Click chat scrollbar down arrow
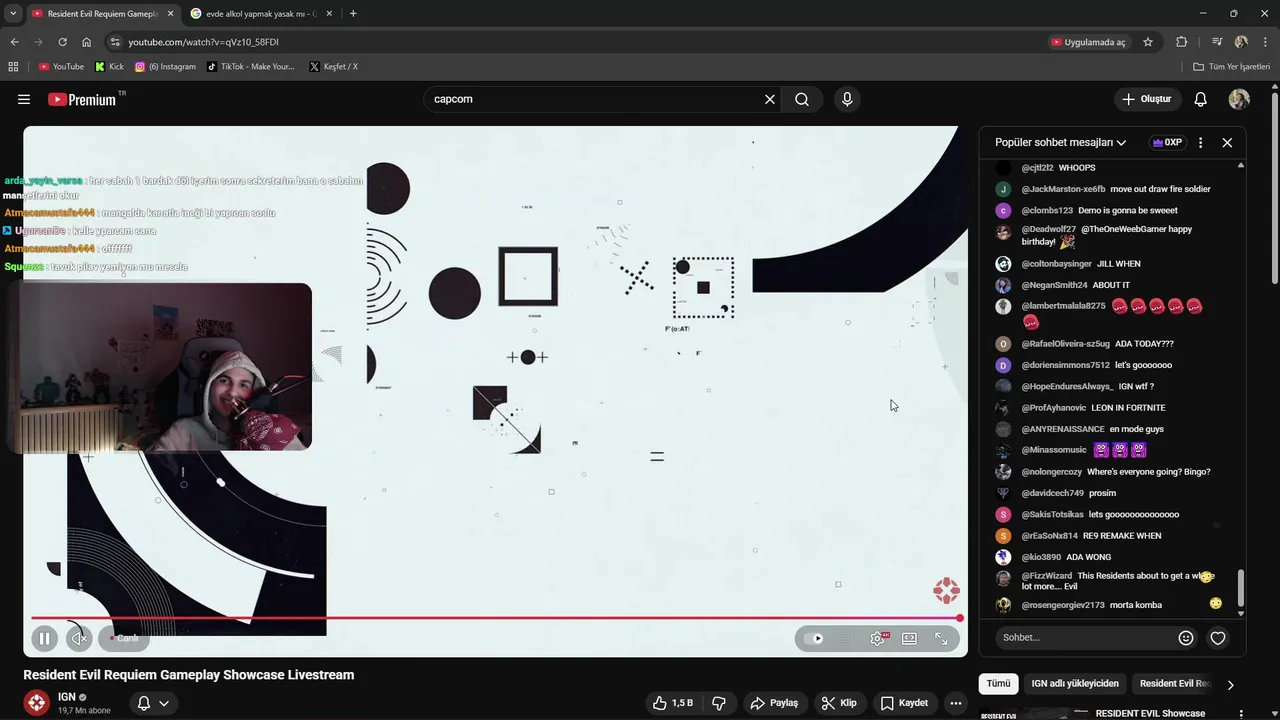Screen dimensions: 1280x720 (1241, 614)
